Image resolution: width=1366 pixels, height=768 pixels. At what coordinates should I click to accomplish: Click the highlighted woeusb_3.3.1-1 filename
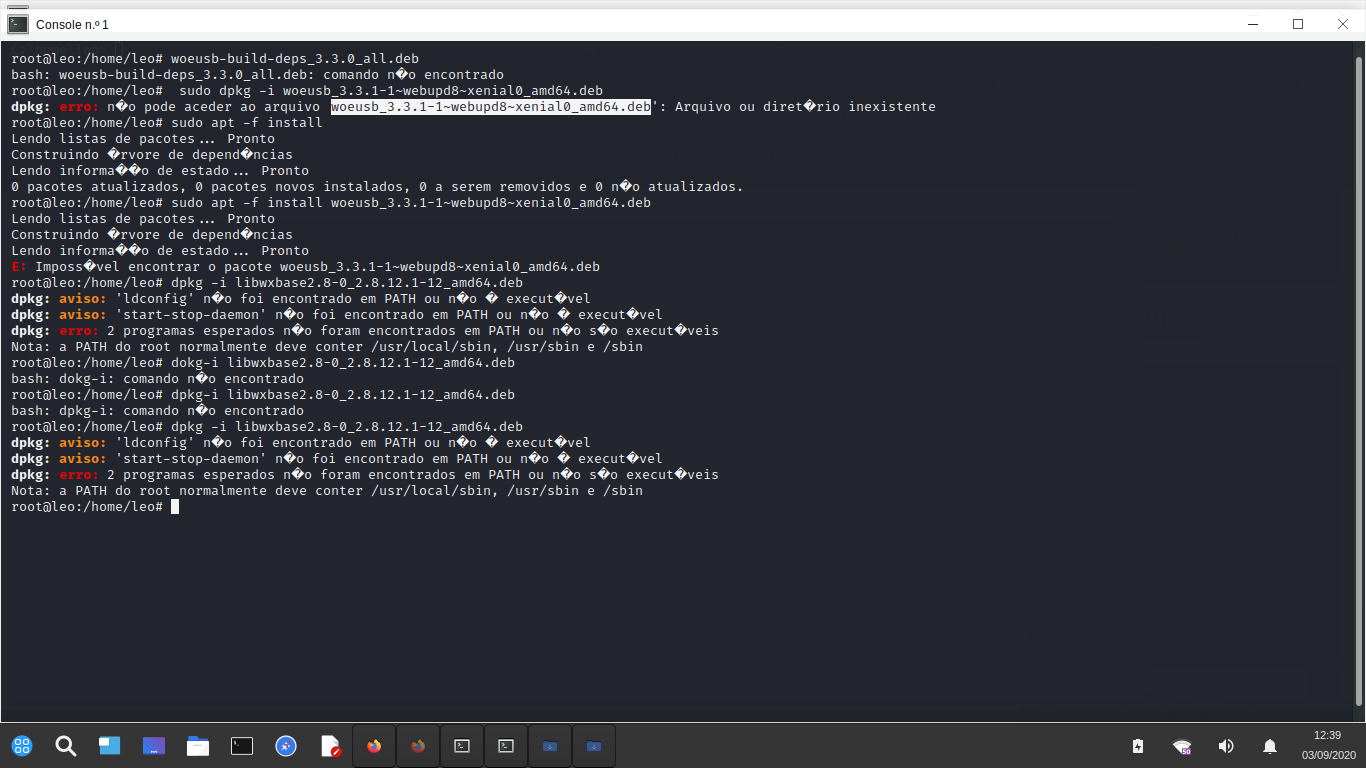pos(491,107)
